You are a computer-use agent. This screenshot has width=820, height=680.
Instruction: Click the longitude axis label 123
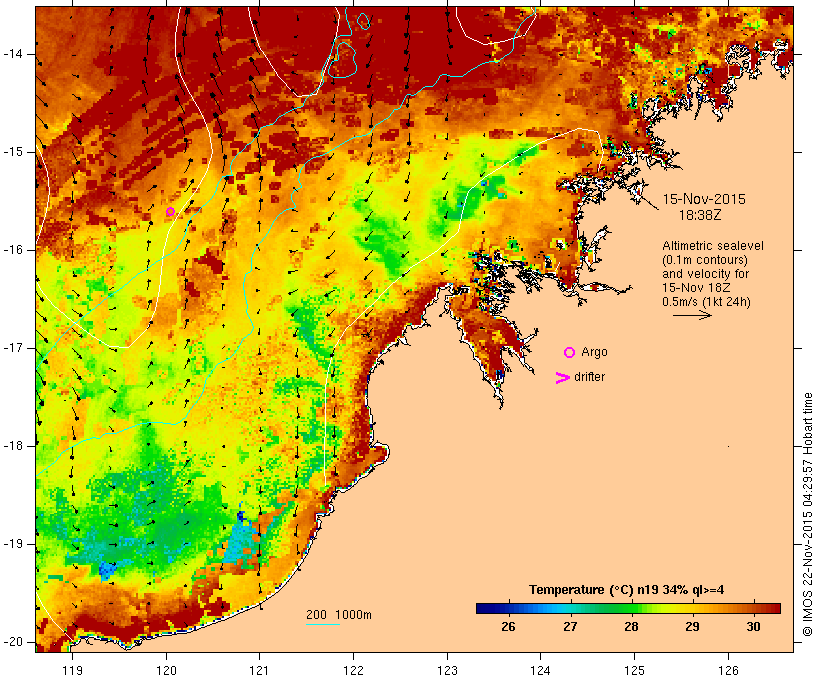coord(447,670)
